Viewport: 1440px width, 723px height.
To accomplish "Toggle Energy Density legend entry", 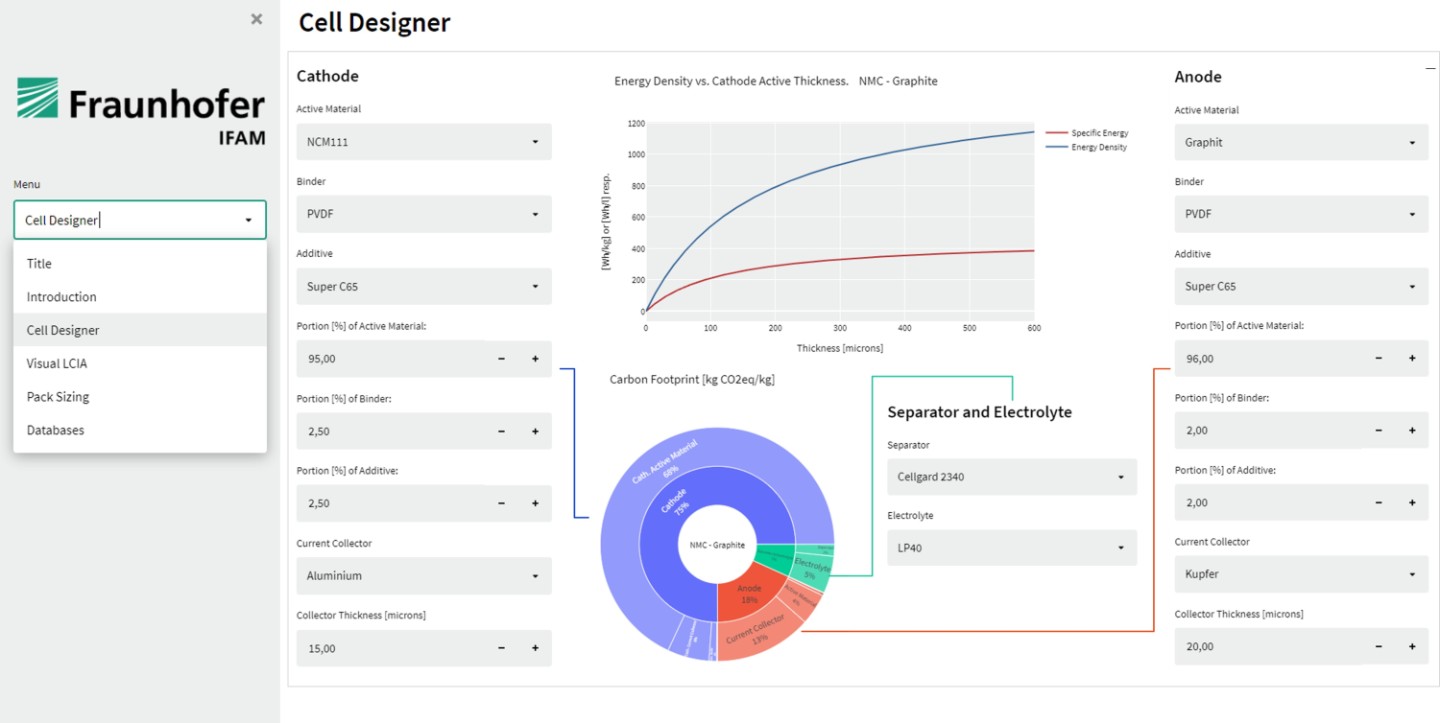I will coord(1086,147).
